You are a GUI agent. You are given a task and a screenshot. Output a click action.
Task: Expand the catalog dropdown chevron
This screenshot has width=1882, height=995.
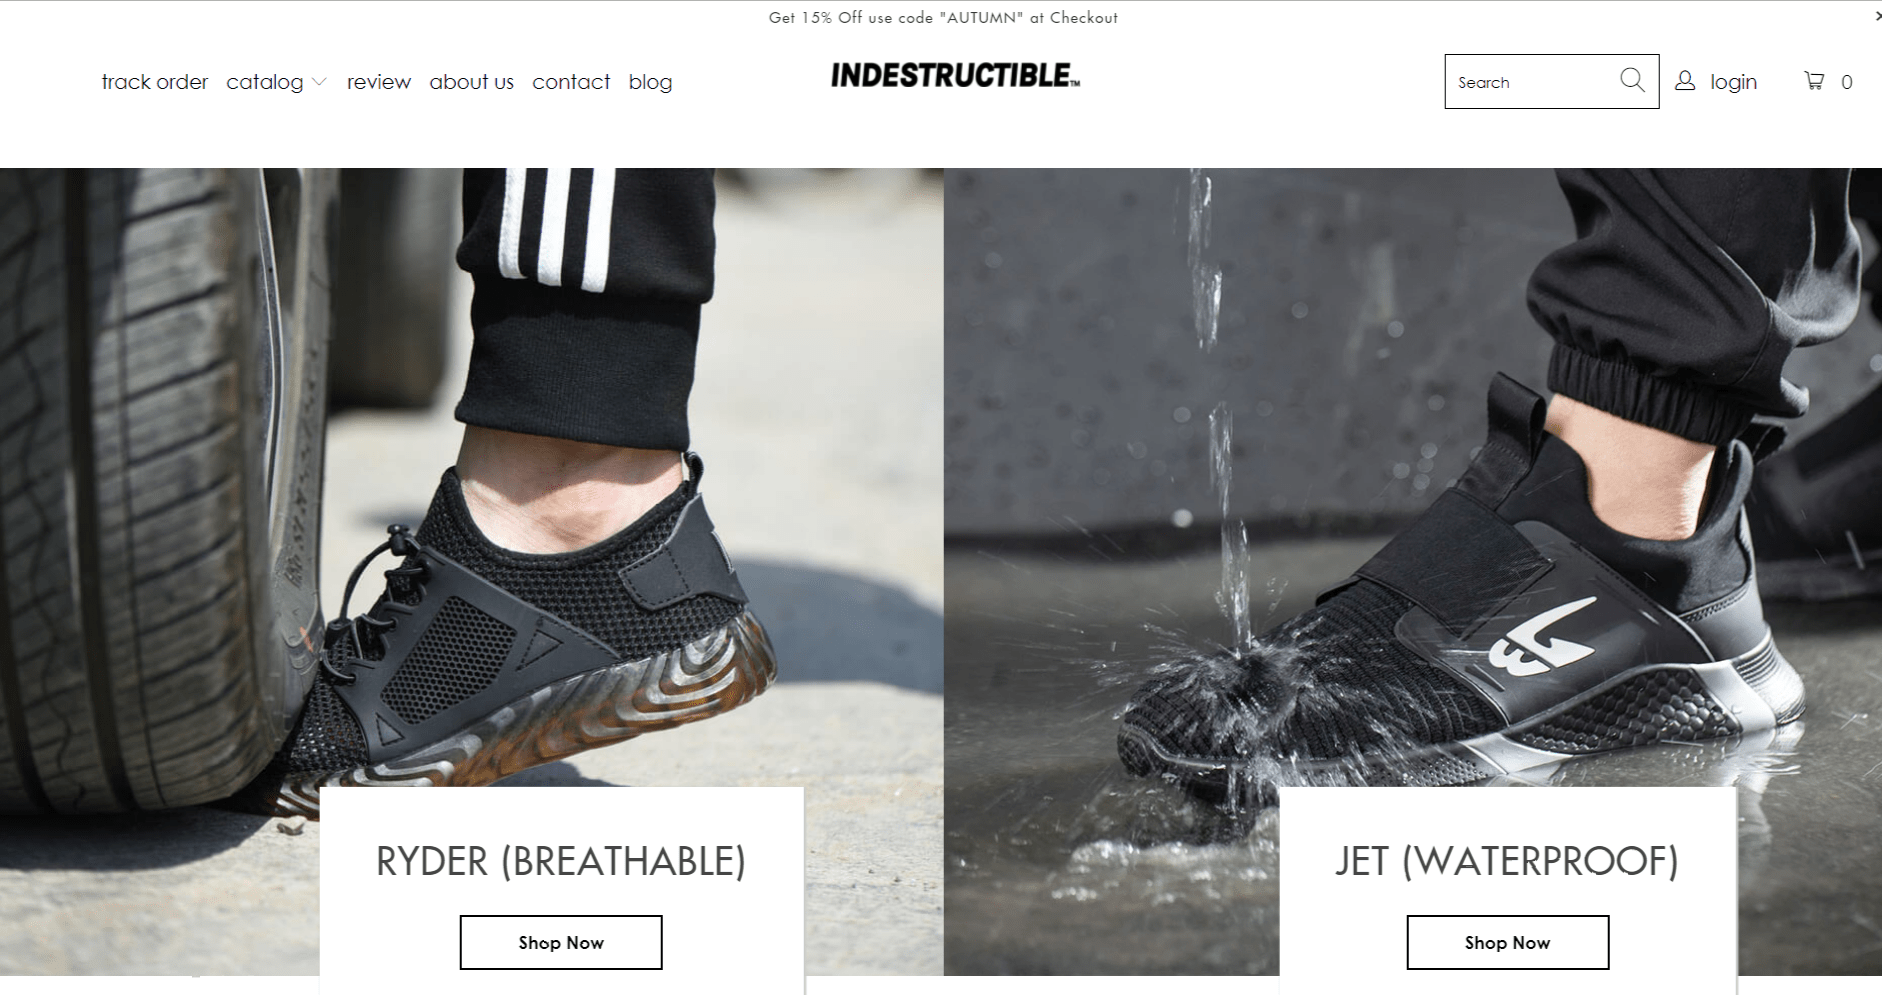point(319,82)
